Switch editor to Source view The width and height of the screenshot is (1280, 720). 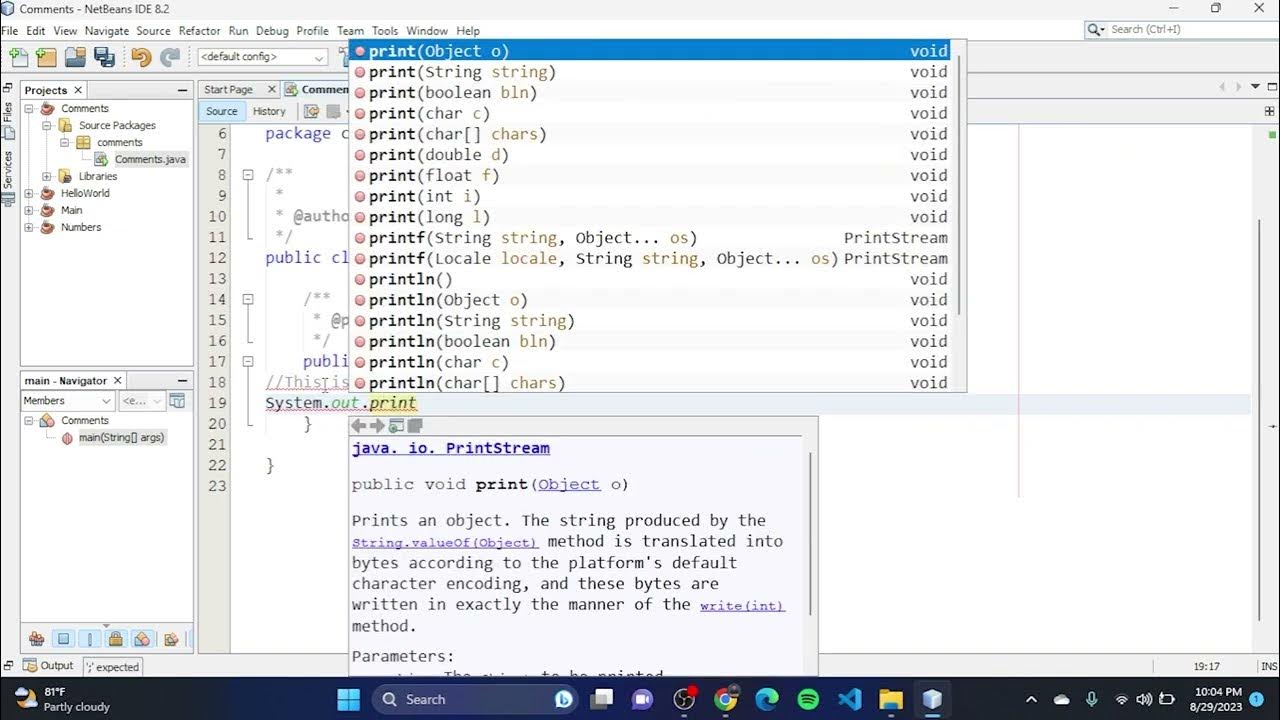point(221,111)
